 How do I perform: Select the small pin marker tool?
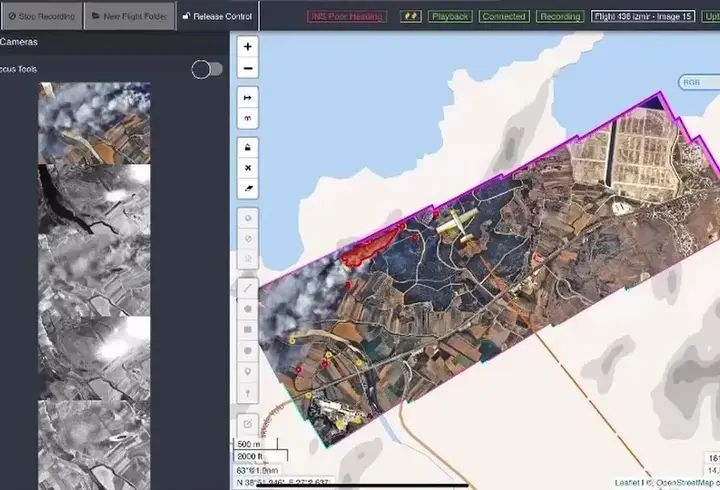point(248,393)
